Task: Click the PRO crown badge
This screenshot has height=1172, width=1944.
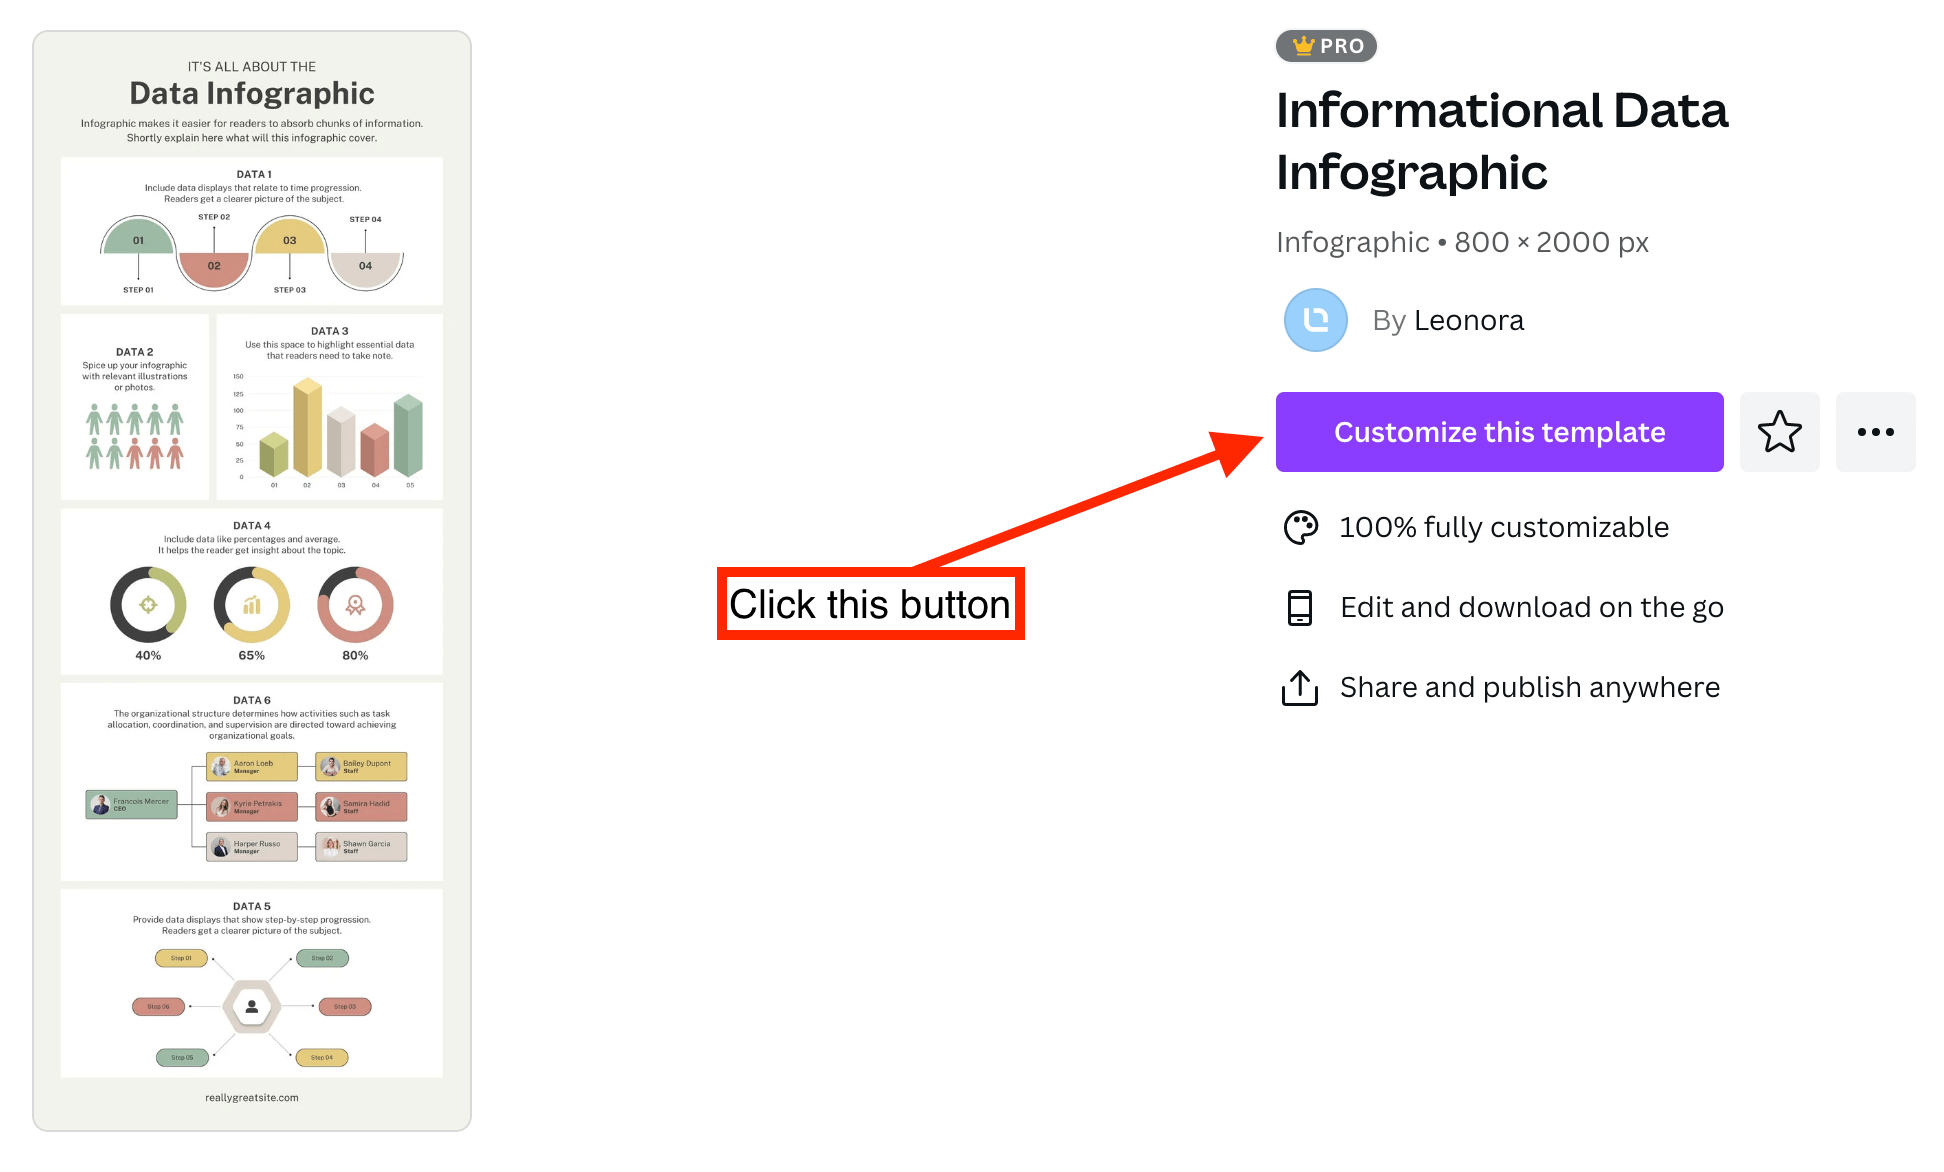Action: [1326, 46]
